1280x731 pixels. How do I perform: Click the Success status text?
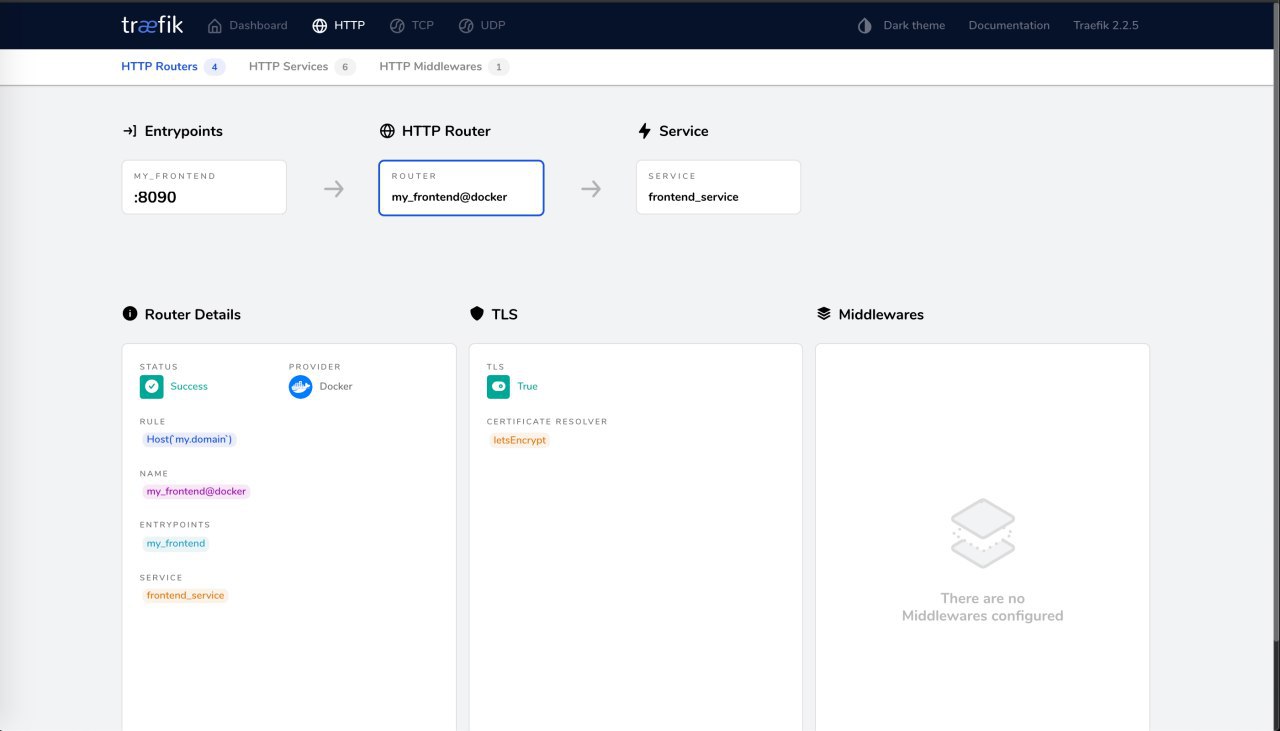click(x=189, y=386)
